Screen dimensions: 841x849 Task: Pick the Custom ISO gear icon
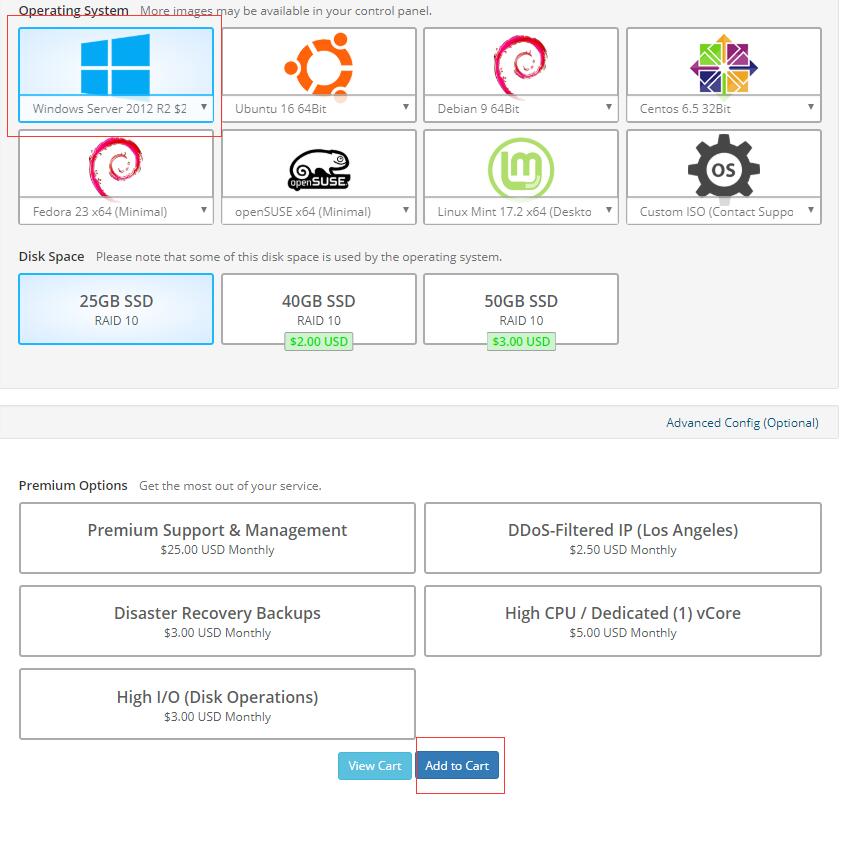[x=723, y=168]
